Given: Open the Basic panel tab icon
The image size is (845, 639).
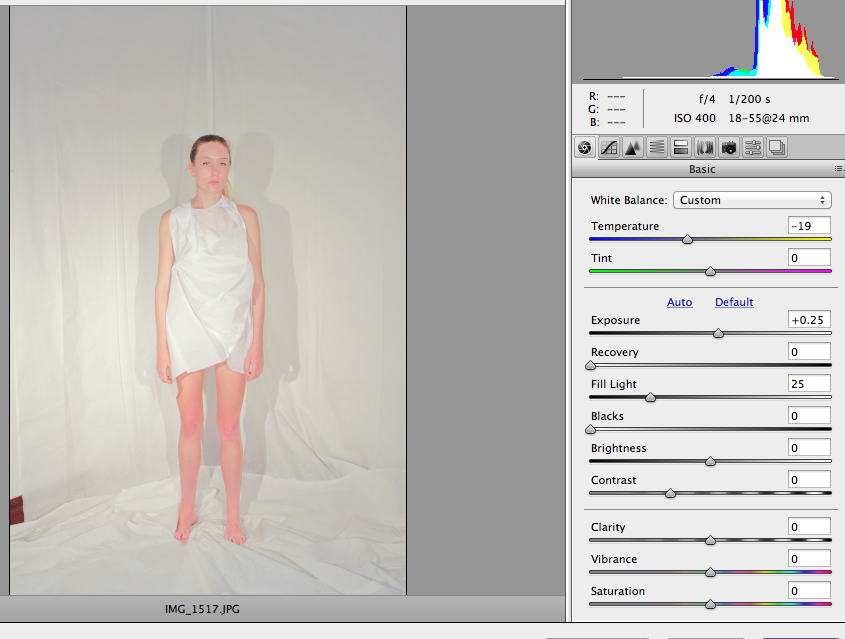Looking at the screenshot, I should [x=584, y=147].
